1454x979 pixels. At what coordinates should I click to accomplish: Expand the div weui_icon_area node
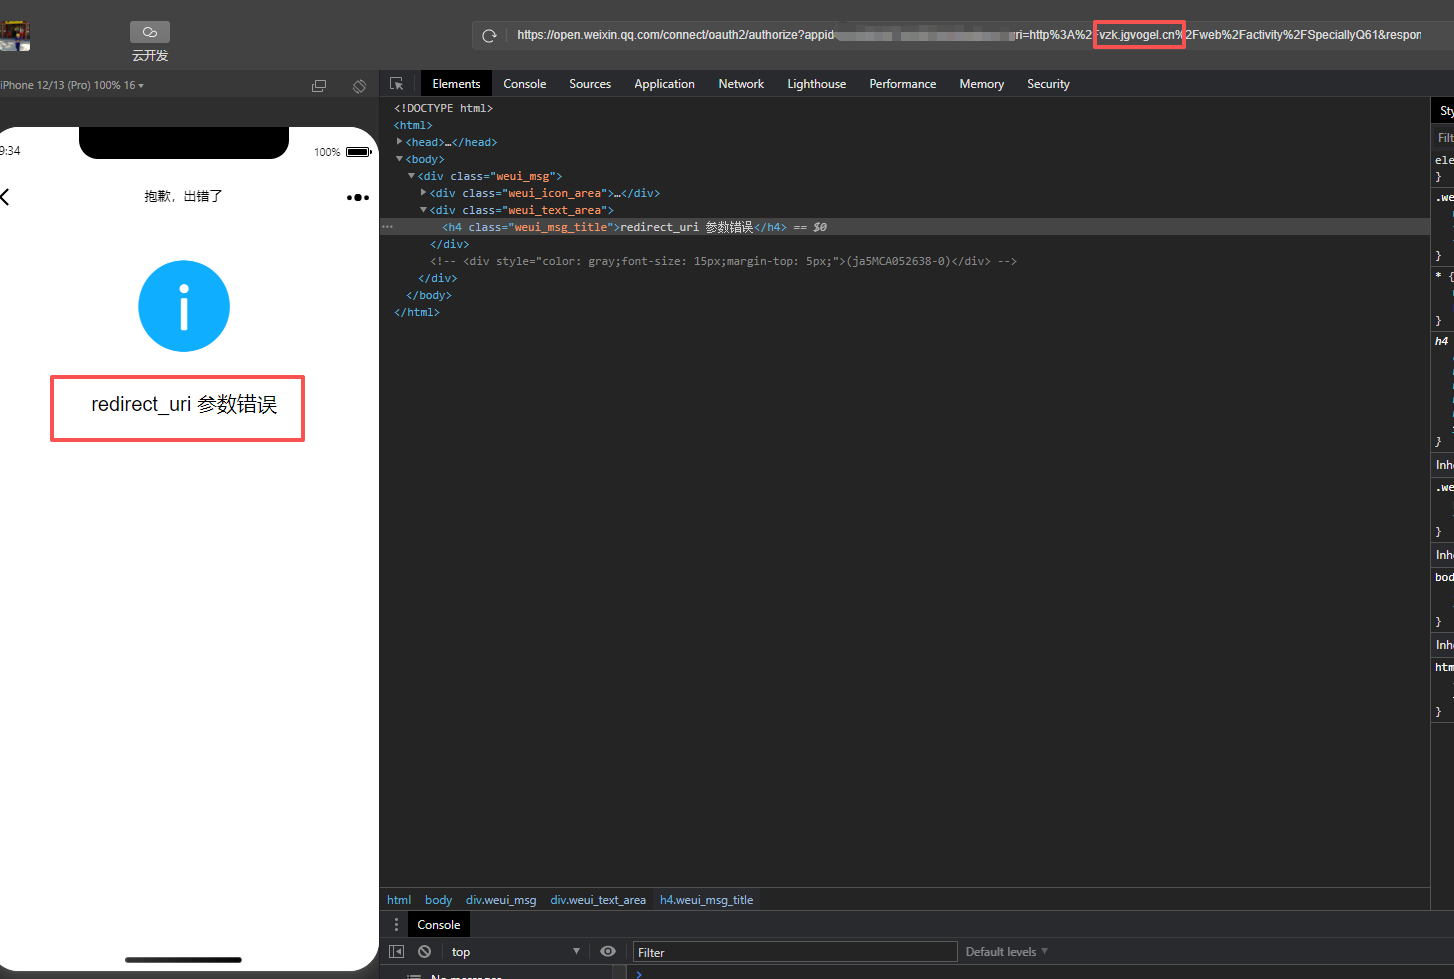tap(424, 193)
